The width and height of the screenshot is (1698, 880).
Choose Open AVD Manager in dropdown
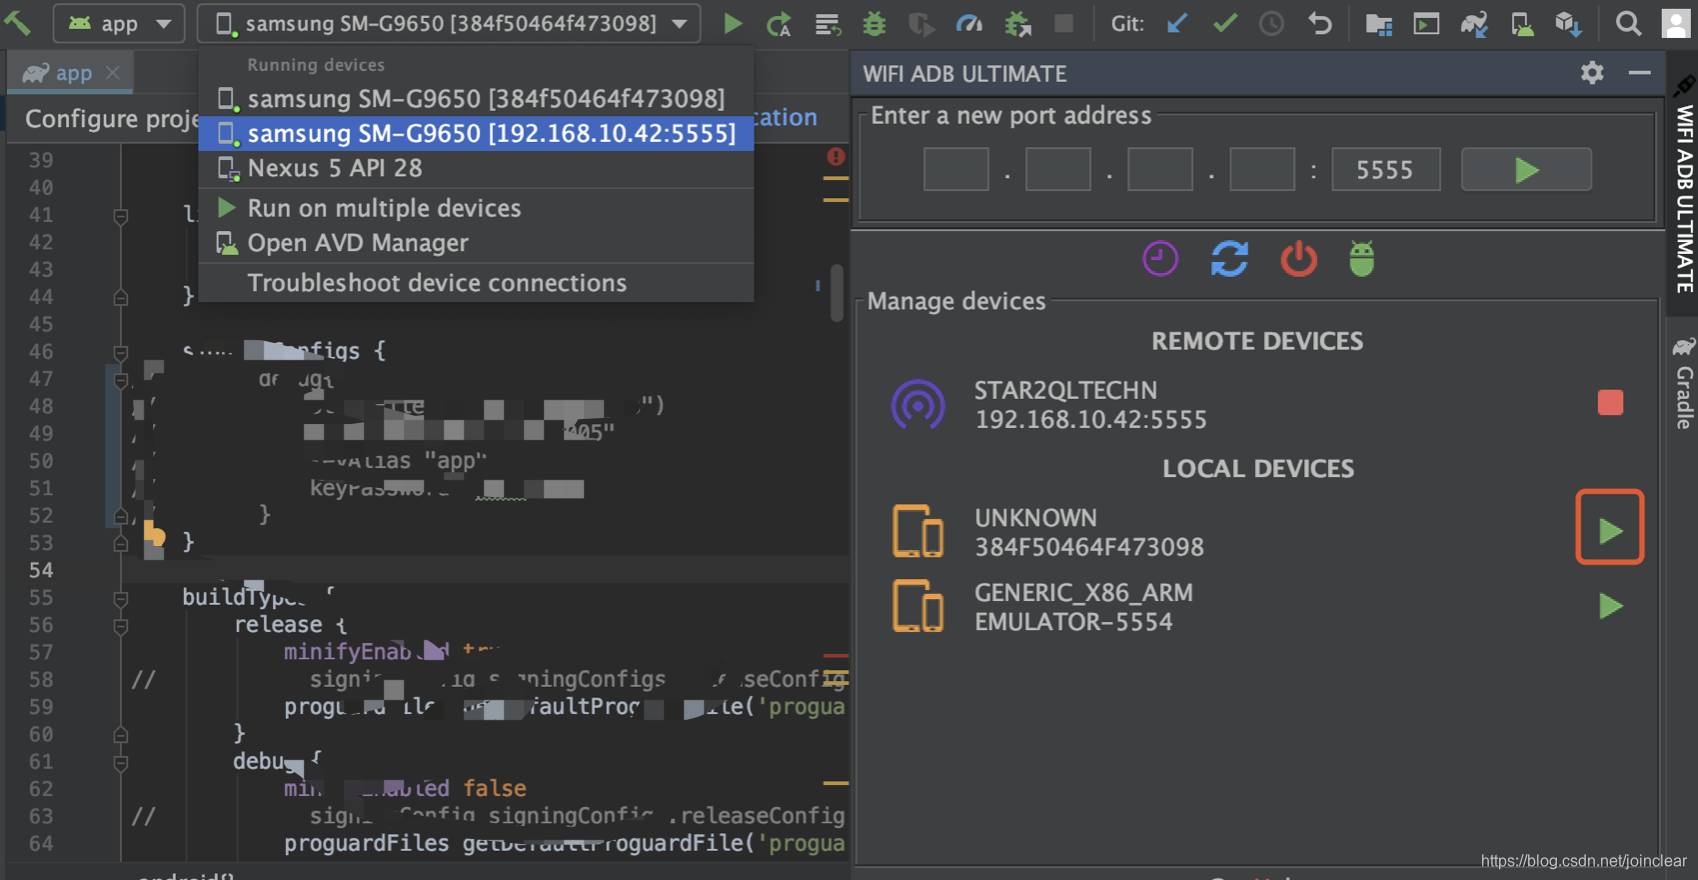(x=476, y=243)
